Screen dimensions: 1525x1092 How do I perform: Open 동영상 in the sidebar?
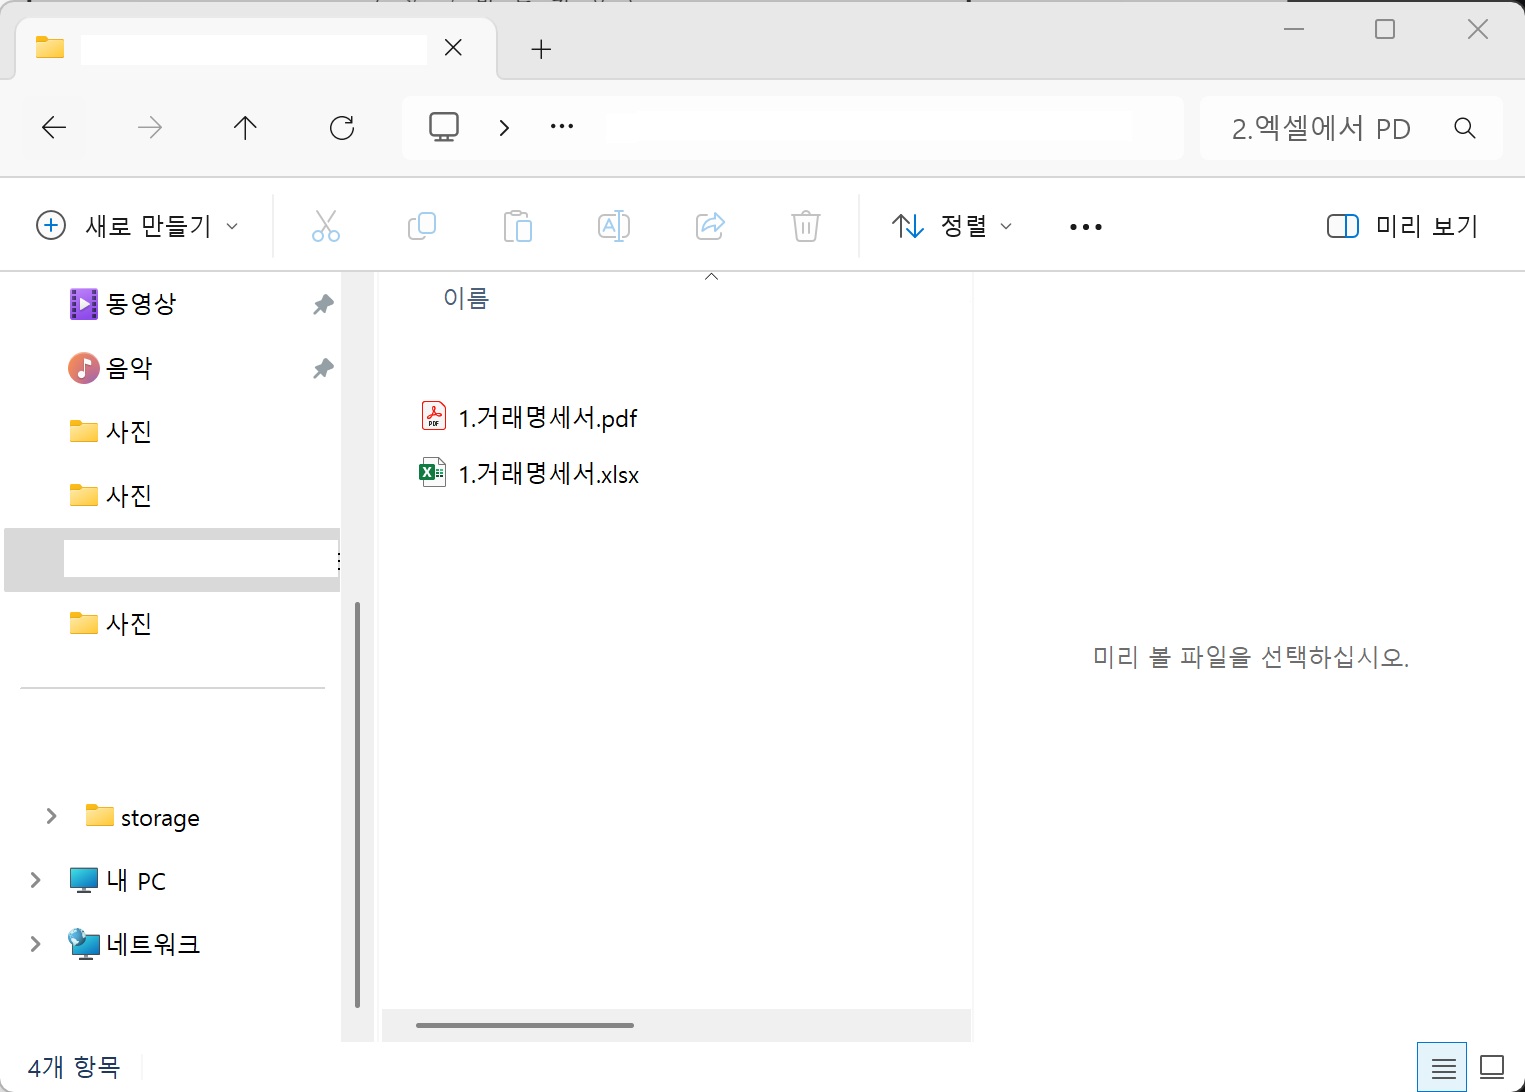coord(140,304)
